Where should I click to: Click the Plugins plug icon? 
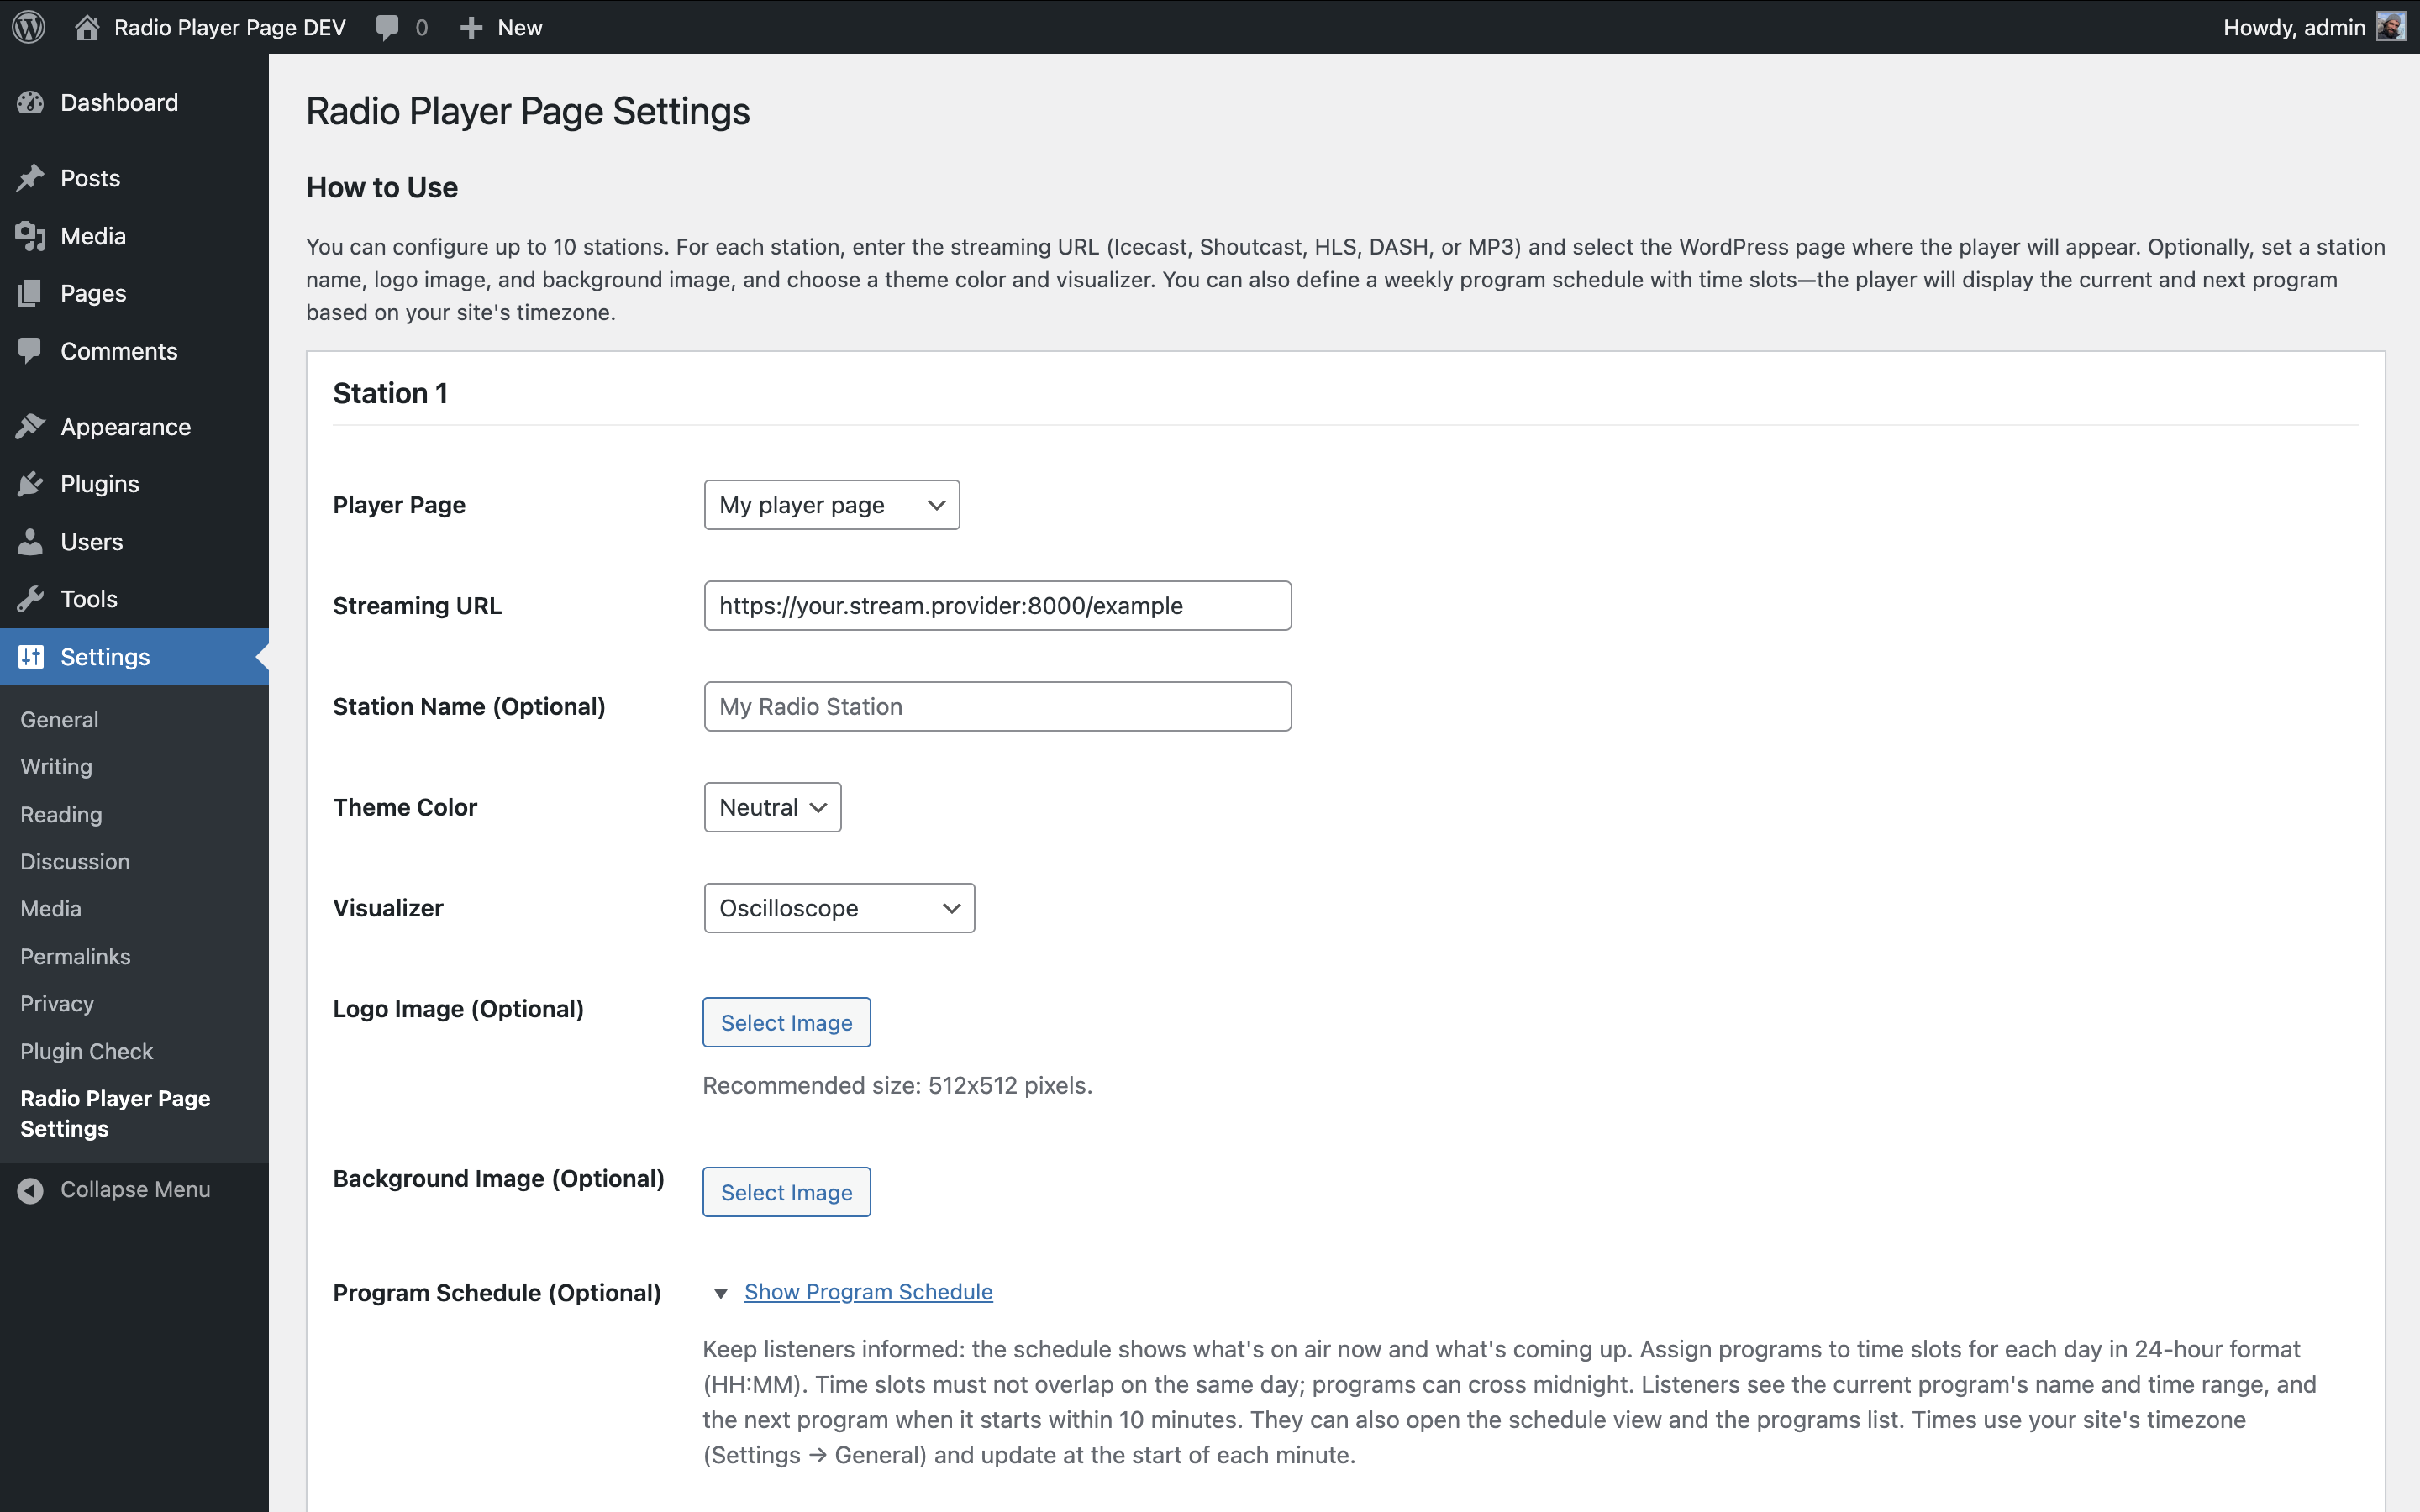click(x=30, y=484)
